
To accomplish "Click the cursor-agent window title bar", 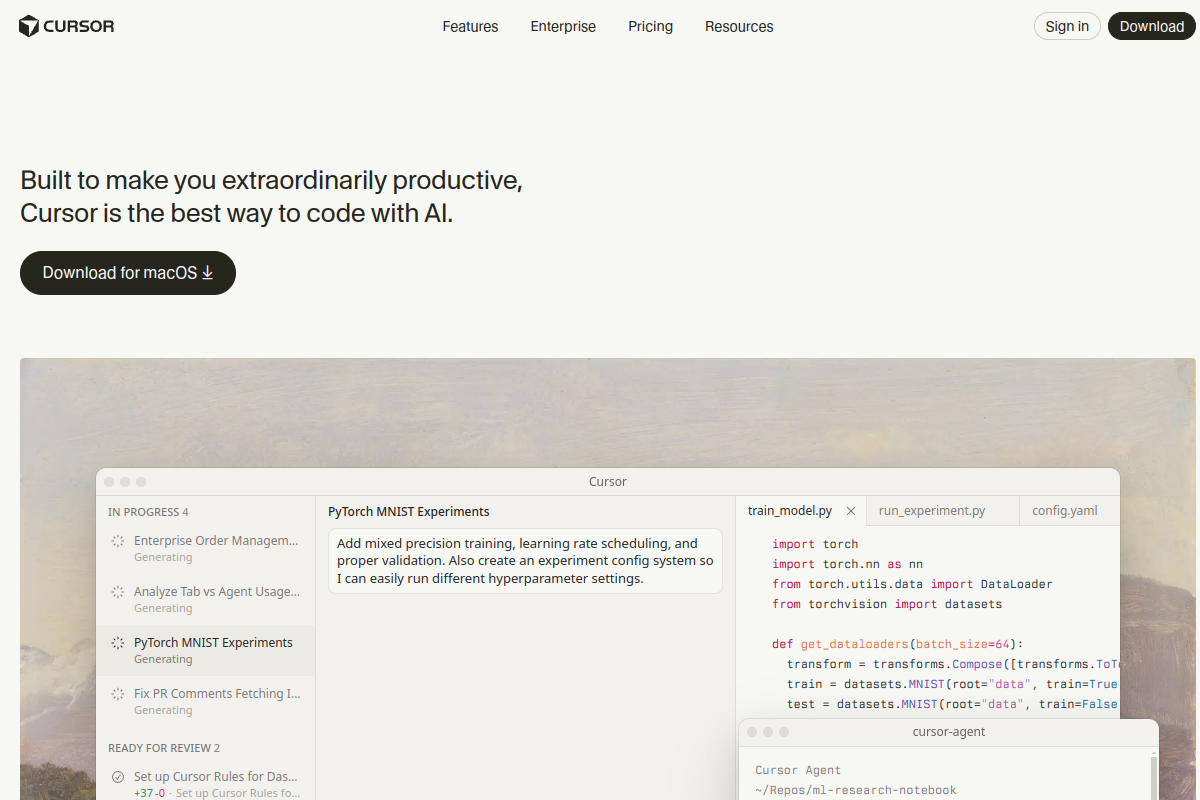I will pos(948,732).
